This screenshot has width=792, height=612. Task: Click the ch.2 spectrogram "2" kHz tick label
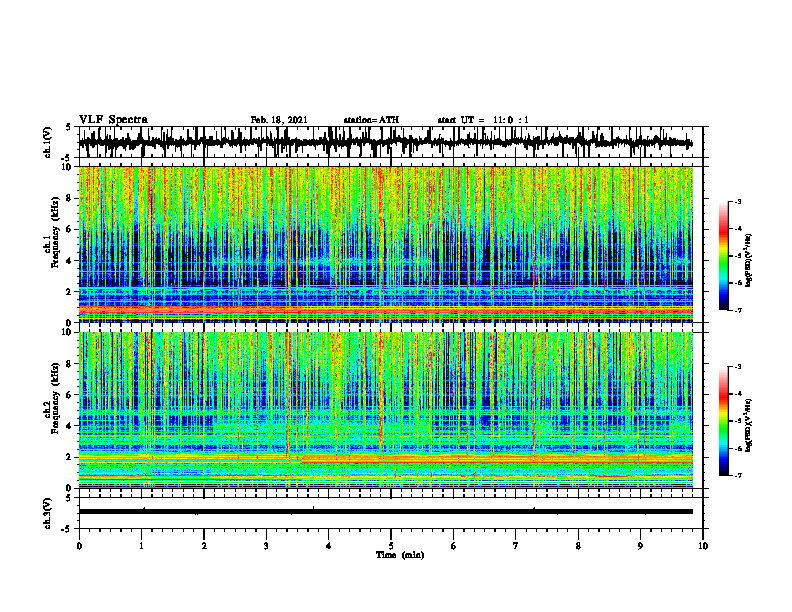pos(70,457)
